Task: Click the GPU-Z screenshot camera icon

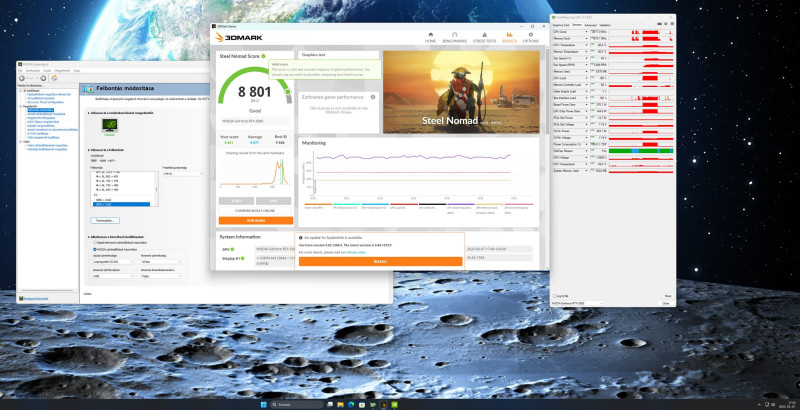Action: click(x=659, y=24)
